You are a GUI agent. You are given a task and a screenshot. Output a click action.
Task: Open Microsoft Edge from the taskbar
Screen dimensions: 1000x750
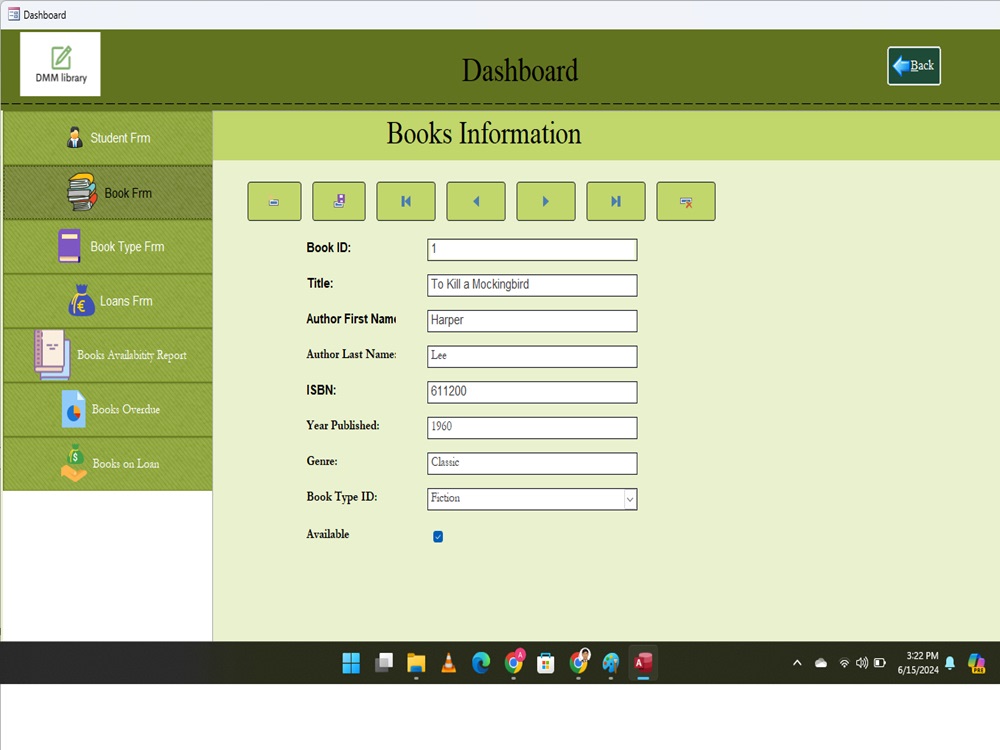pos(481,663)
